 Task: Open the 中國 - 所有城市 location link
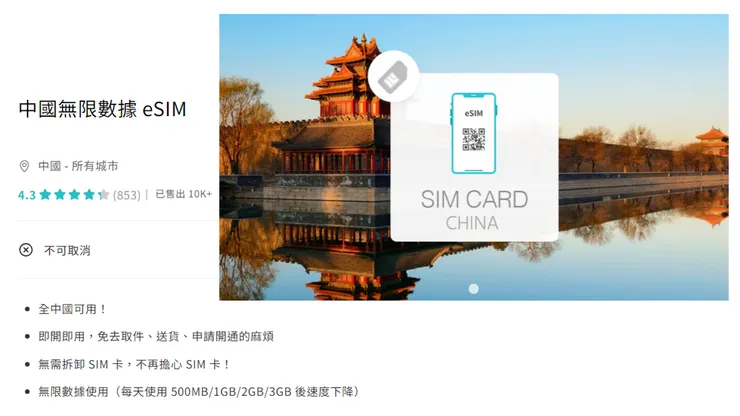coord(78,166)
